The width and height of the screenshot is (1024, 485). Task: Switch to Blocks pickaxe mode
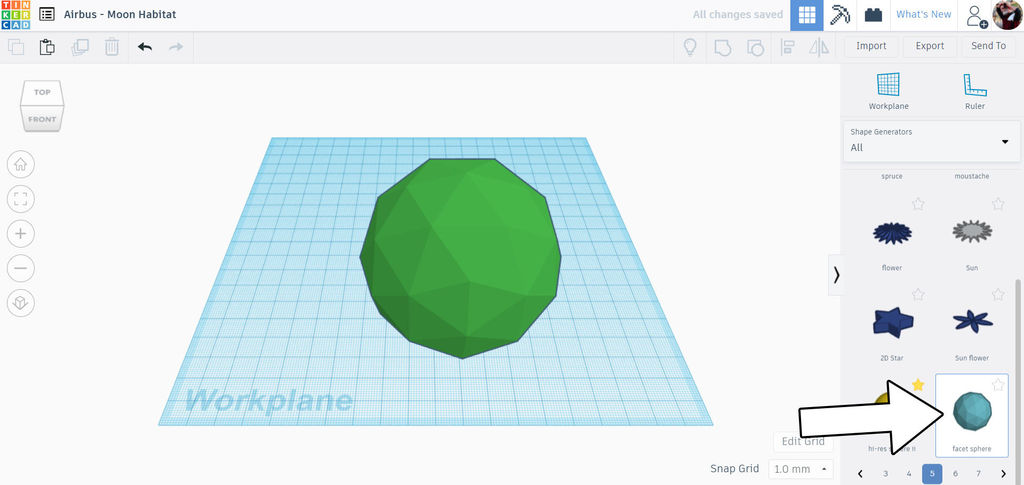(840, 14)
